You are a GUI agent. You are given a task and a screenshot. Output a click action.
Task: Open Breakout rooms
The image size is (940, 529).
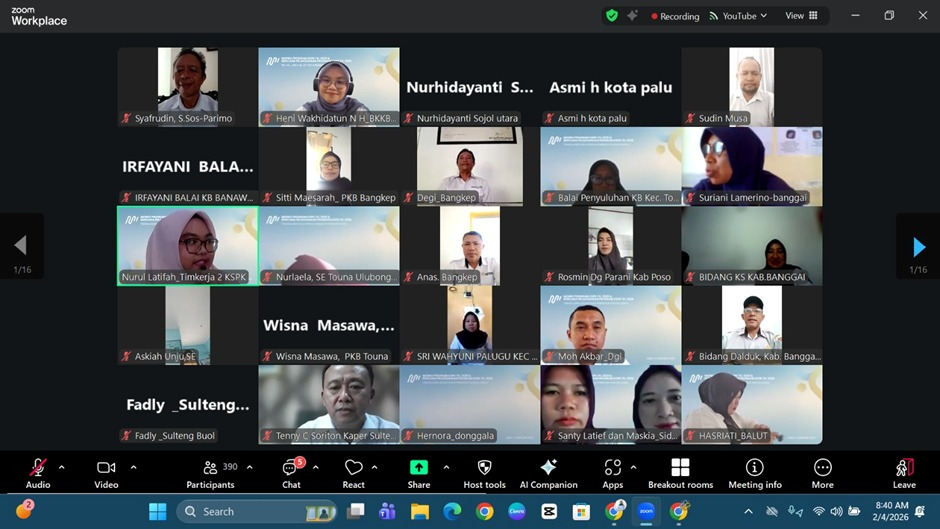680,473
